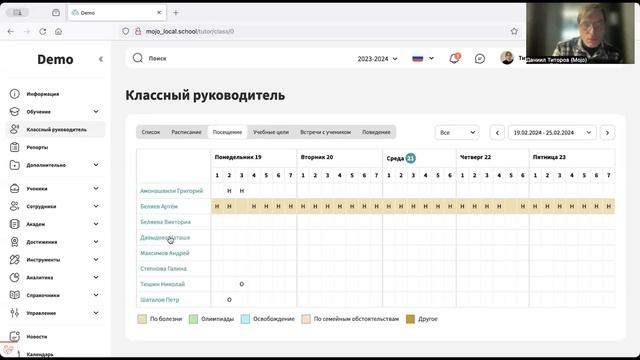The image size is (640, 360).
Task: Open the 19.02.2024 - 25.02.2024 date range dropdown
Action: click(552, 132)
